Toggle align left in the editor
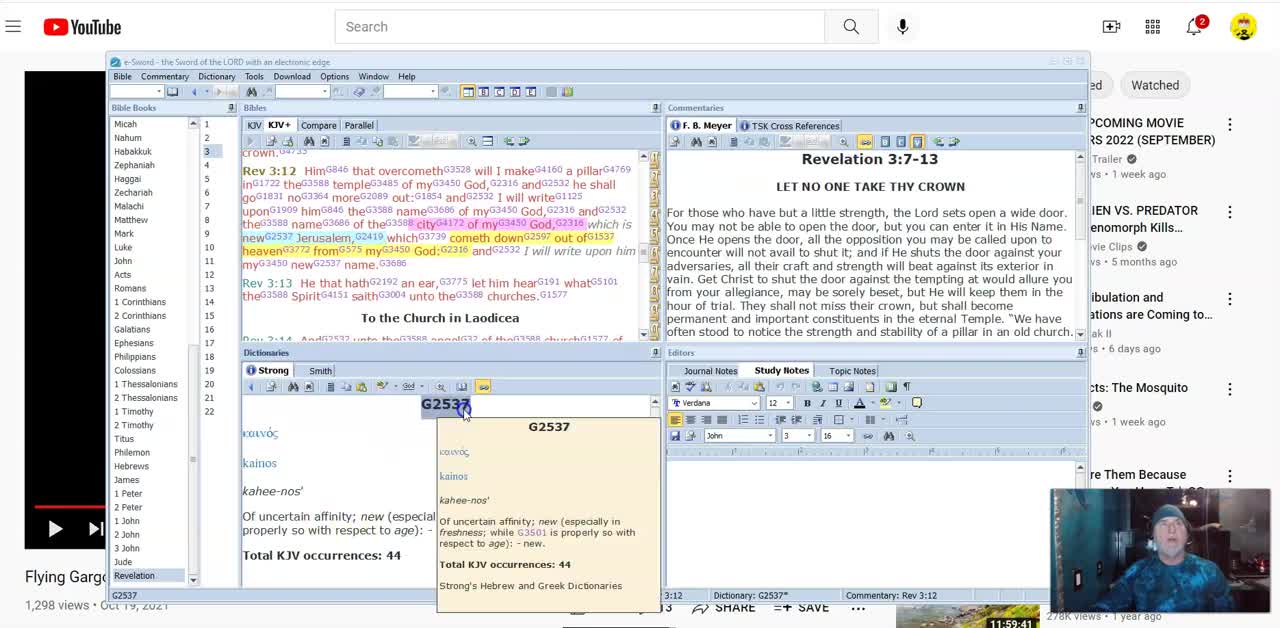The width and height of the screenshot is (1280, 628). pyautogui.click(x=675, y=420)
